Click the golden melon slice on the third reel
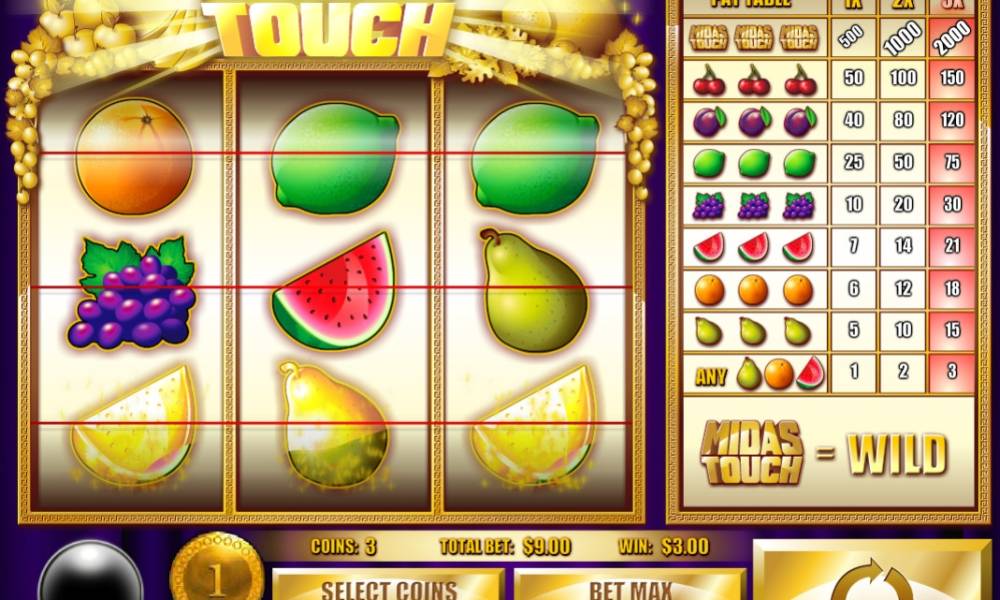 (535, 425)
